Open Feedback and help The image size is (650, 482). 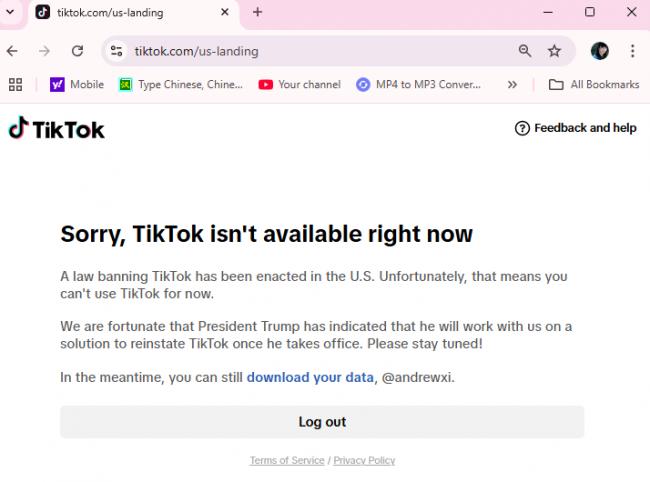[575, 128]
